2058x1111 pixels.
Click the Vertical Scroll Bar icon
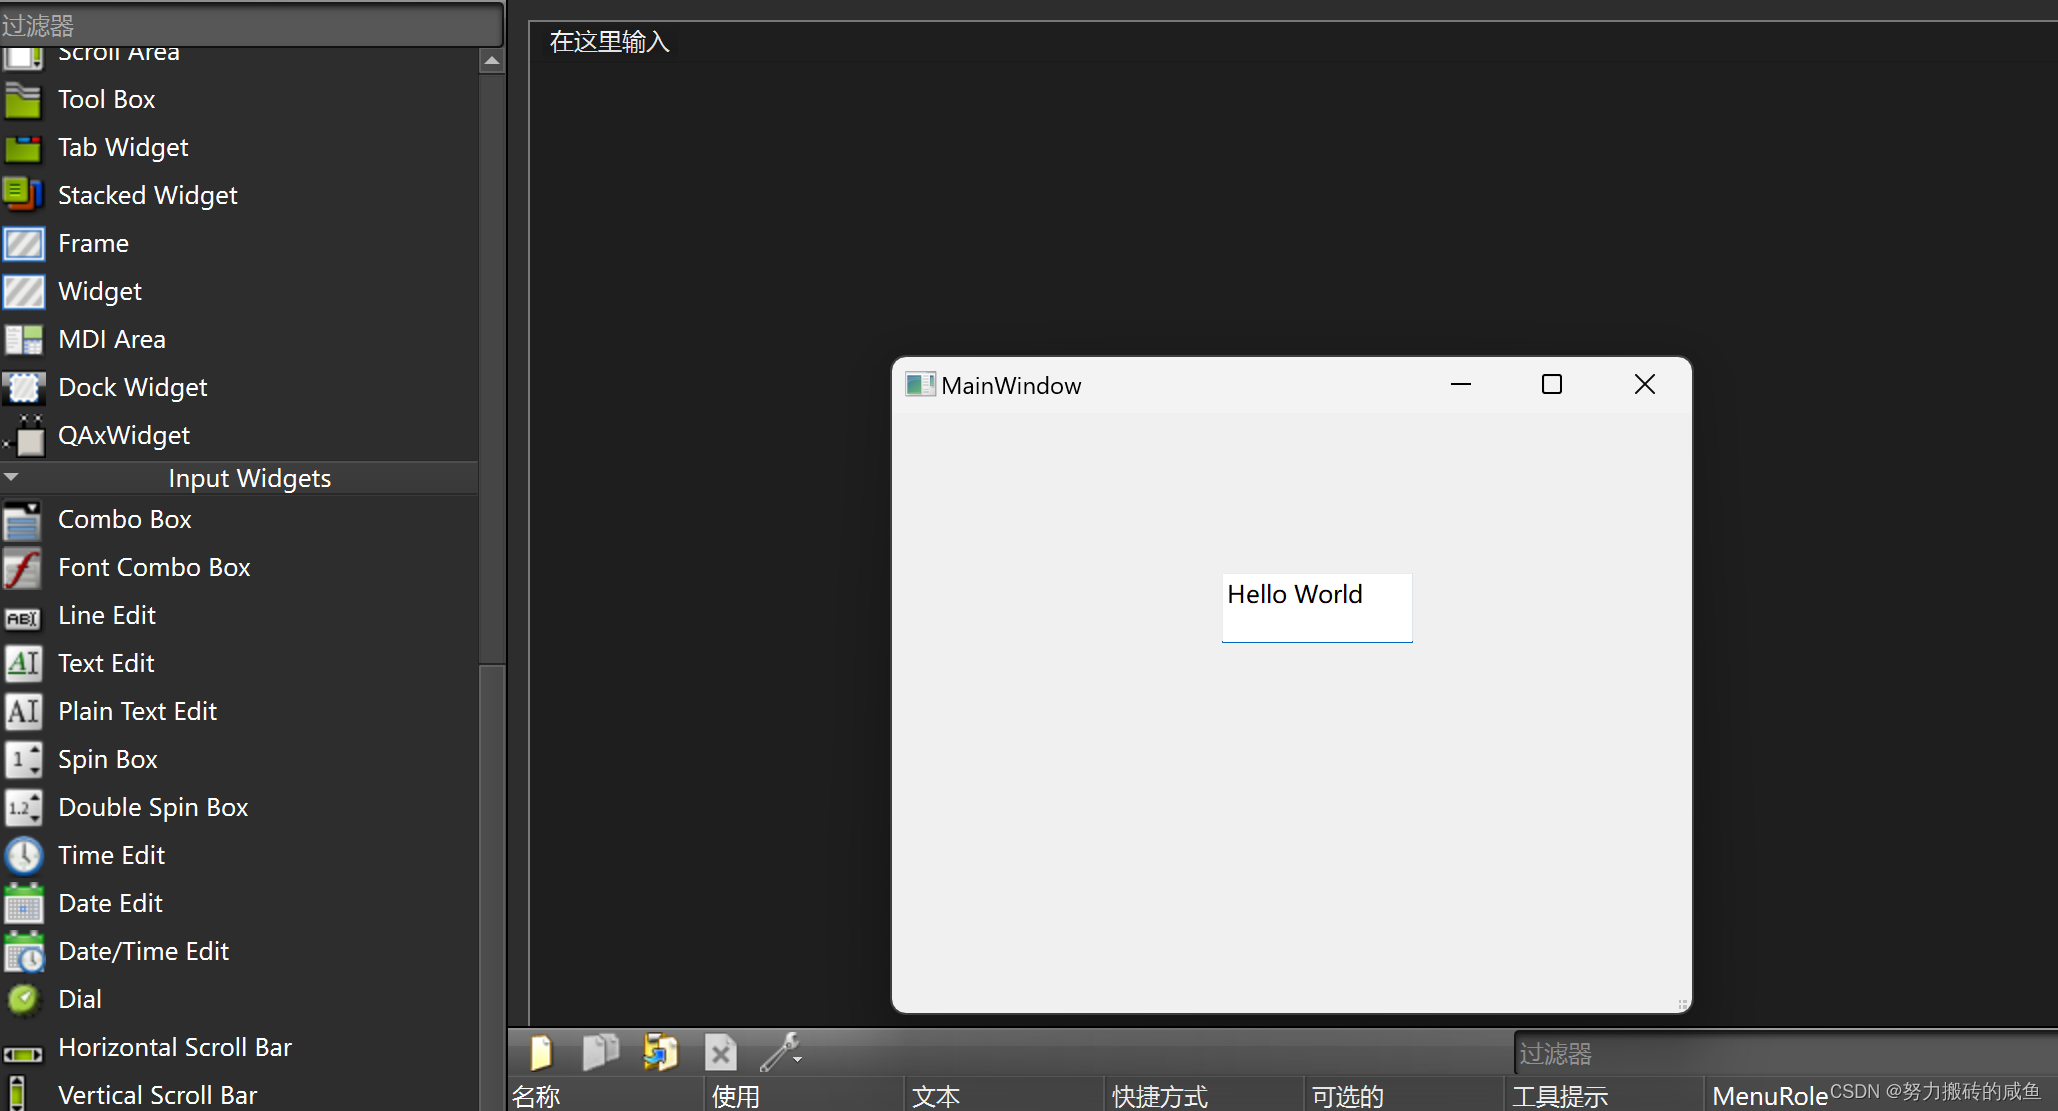[x=17, y=1094]
